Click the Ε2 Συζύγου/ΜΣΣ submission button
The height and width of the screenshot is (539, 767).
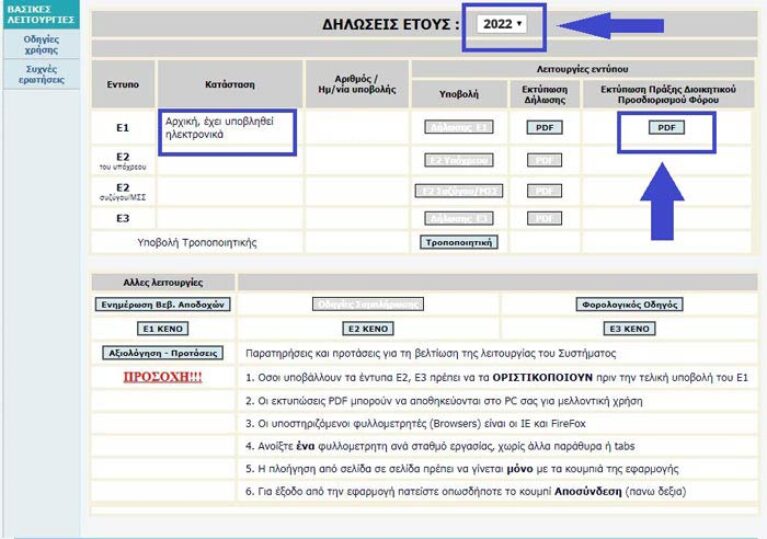click(x=458, y=191)
